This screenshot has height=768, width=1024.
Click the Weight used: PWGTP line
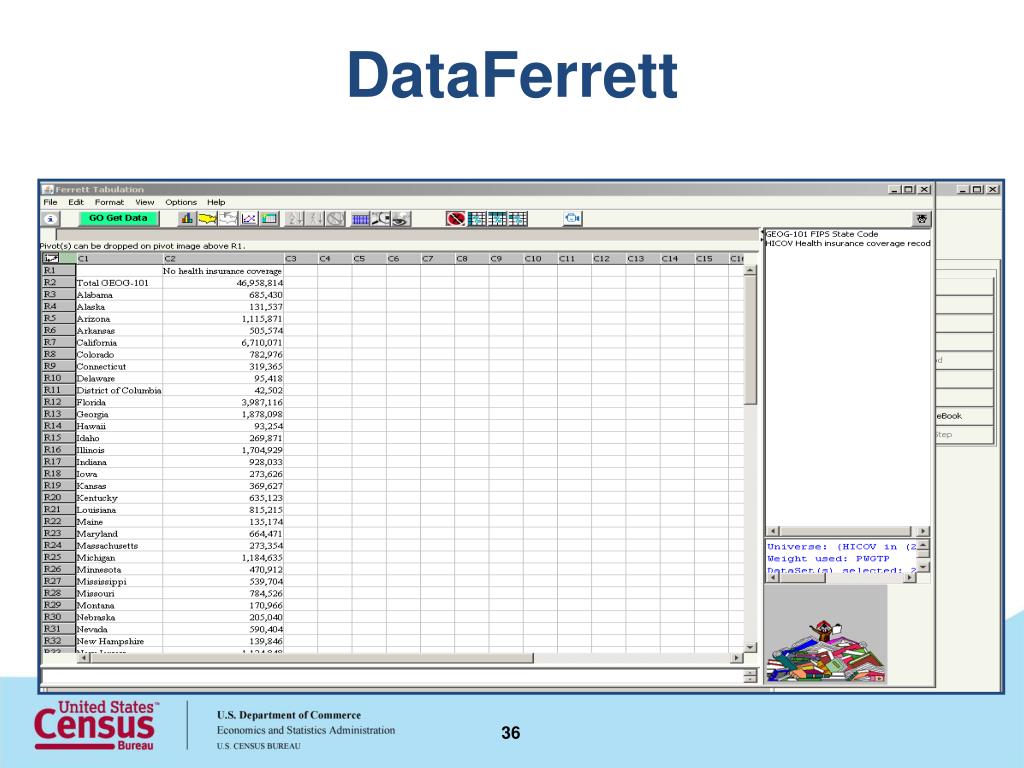[828, 559]
